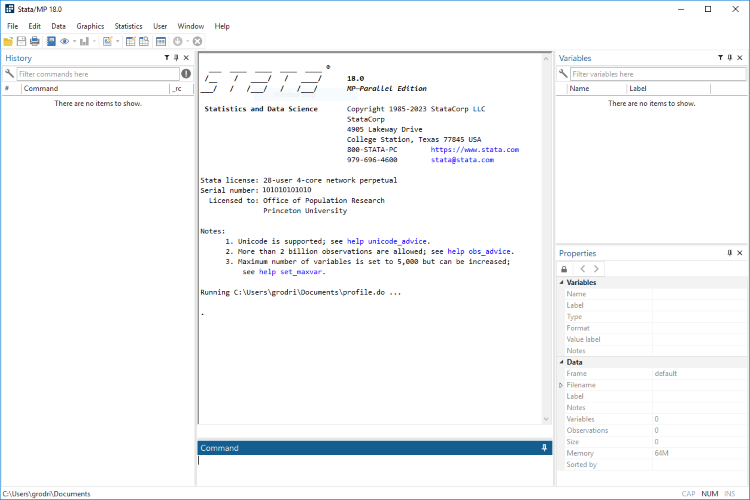Click the Viewer eye icon
750x500 pixels.
pos(65,42)
